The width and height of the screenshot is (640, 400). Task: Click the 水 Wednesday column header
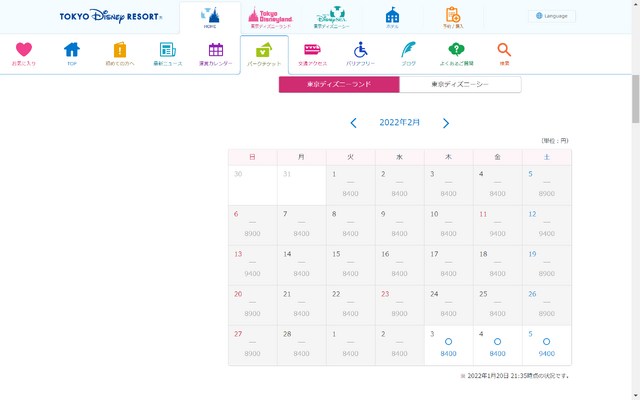click(400, 157)
